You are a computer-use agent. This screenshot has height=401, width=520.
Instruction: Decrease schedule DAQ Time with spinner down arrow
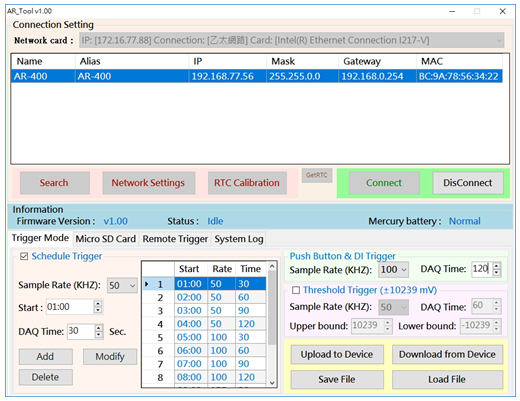98,335
